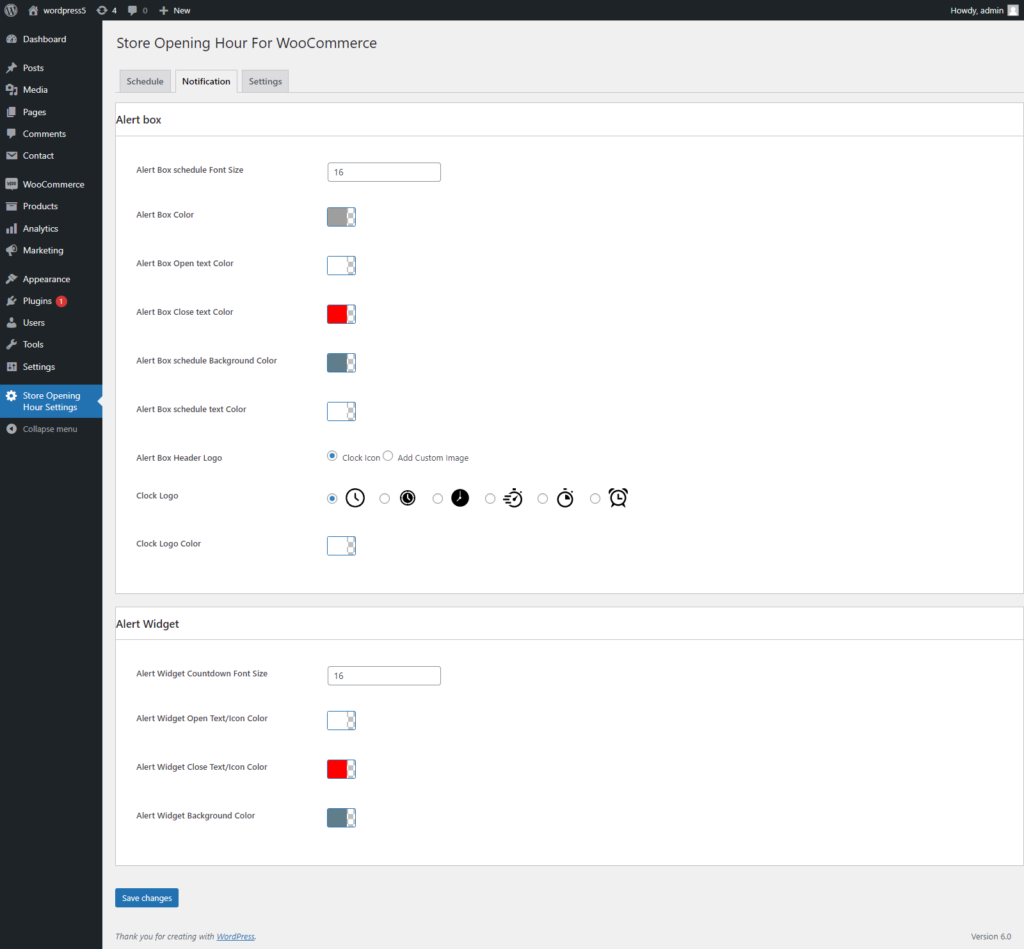
Task: Click the Alert box section heading
Action: [x=138, y=120]
